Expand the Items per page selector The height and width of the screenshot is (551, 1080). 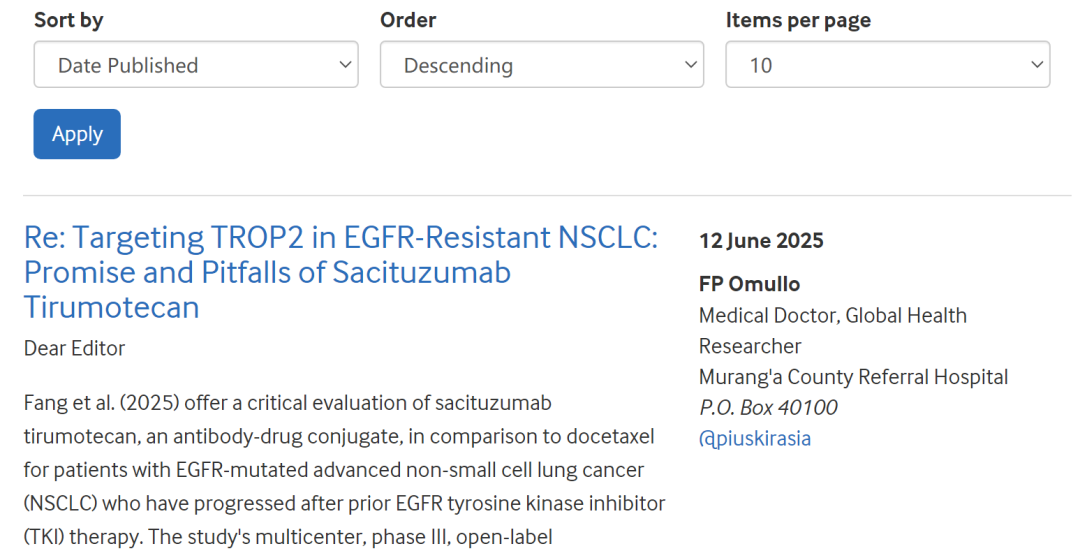coord(887,65)
